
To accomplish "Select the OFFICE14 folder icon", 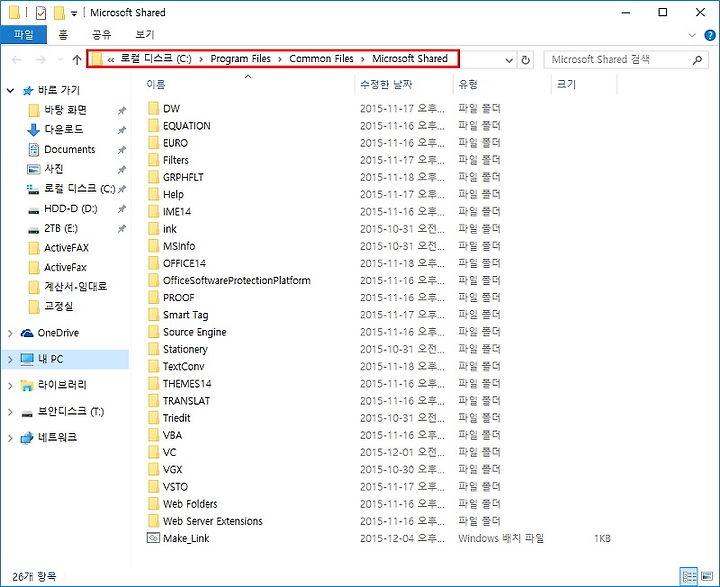I will [153, 263].
